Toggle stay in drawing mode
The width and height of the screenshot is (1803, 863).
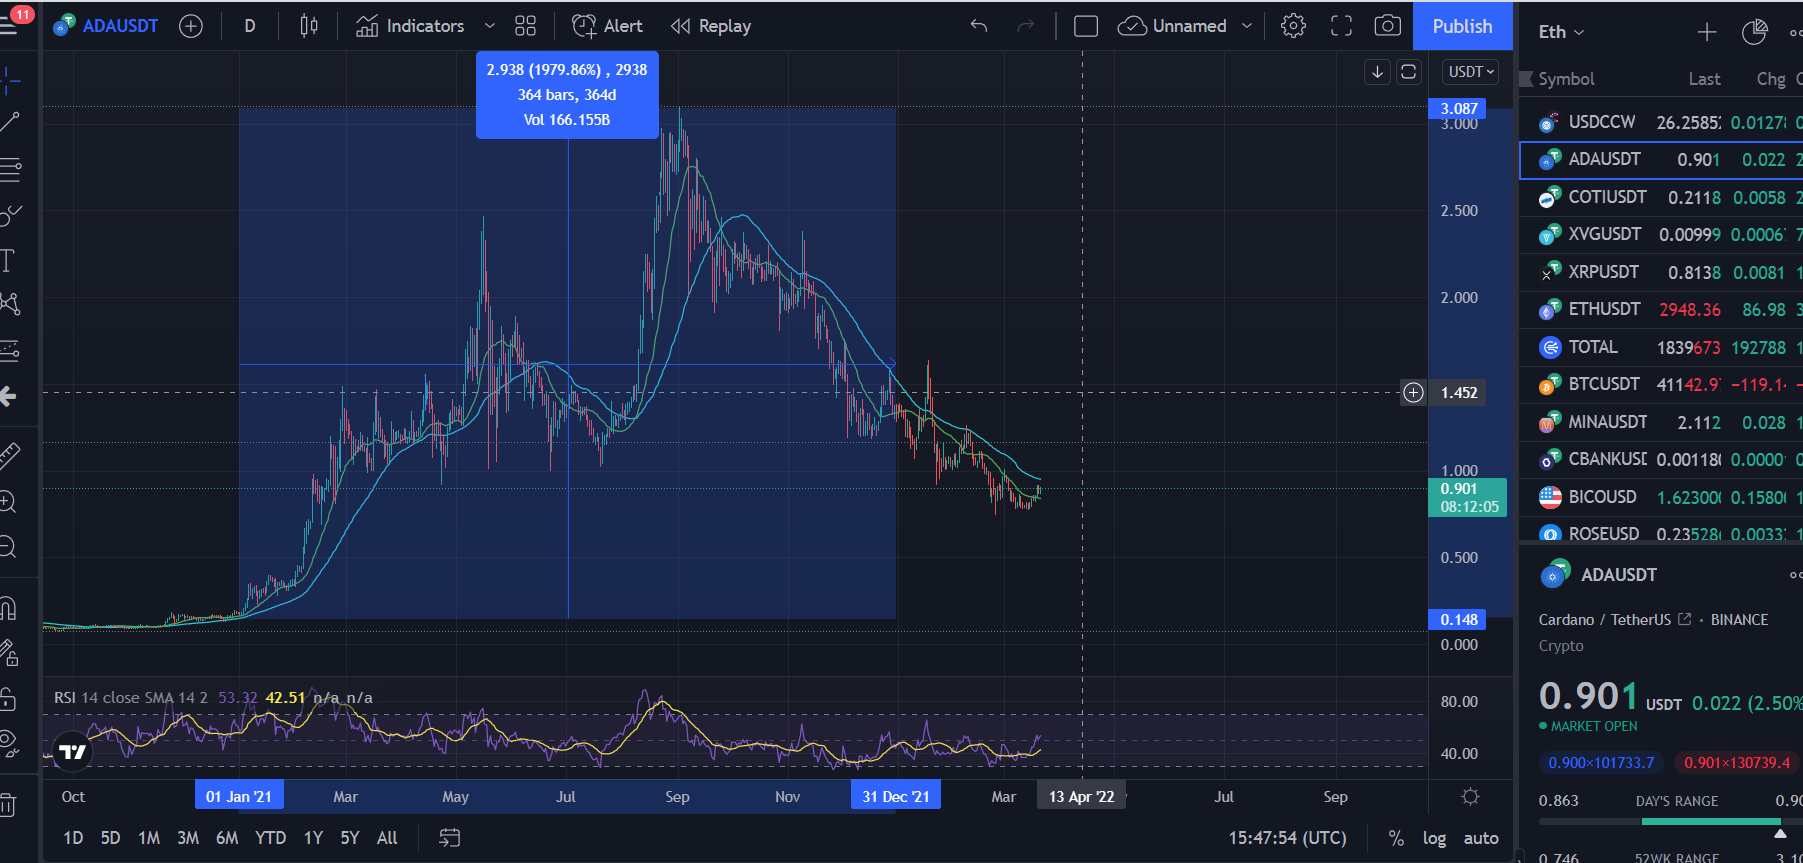[9, 653]
